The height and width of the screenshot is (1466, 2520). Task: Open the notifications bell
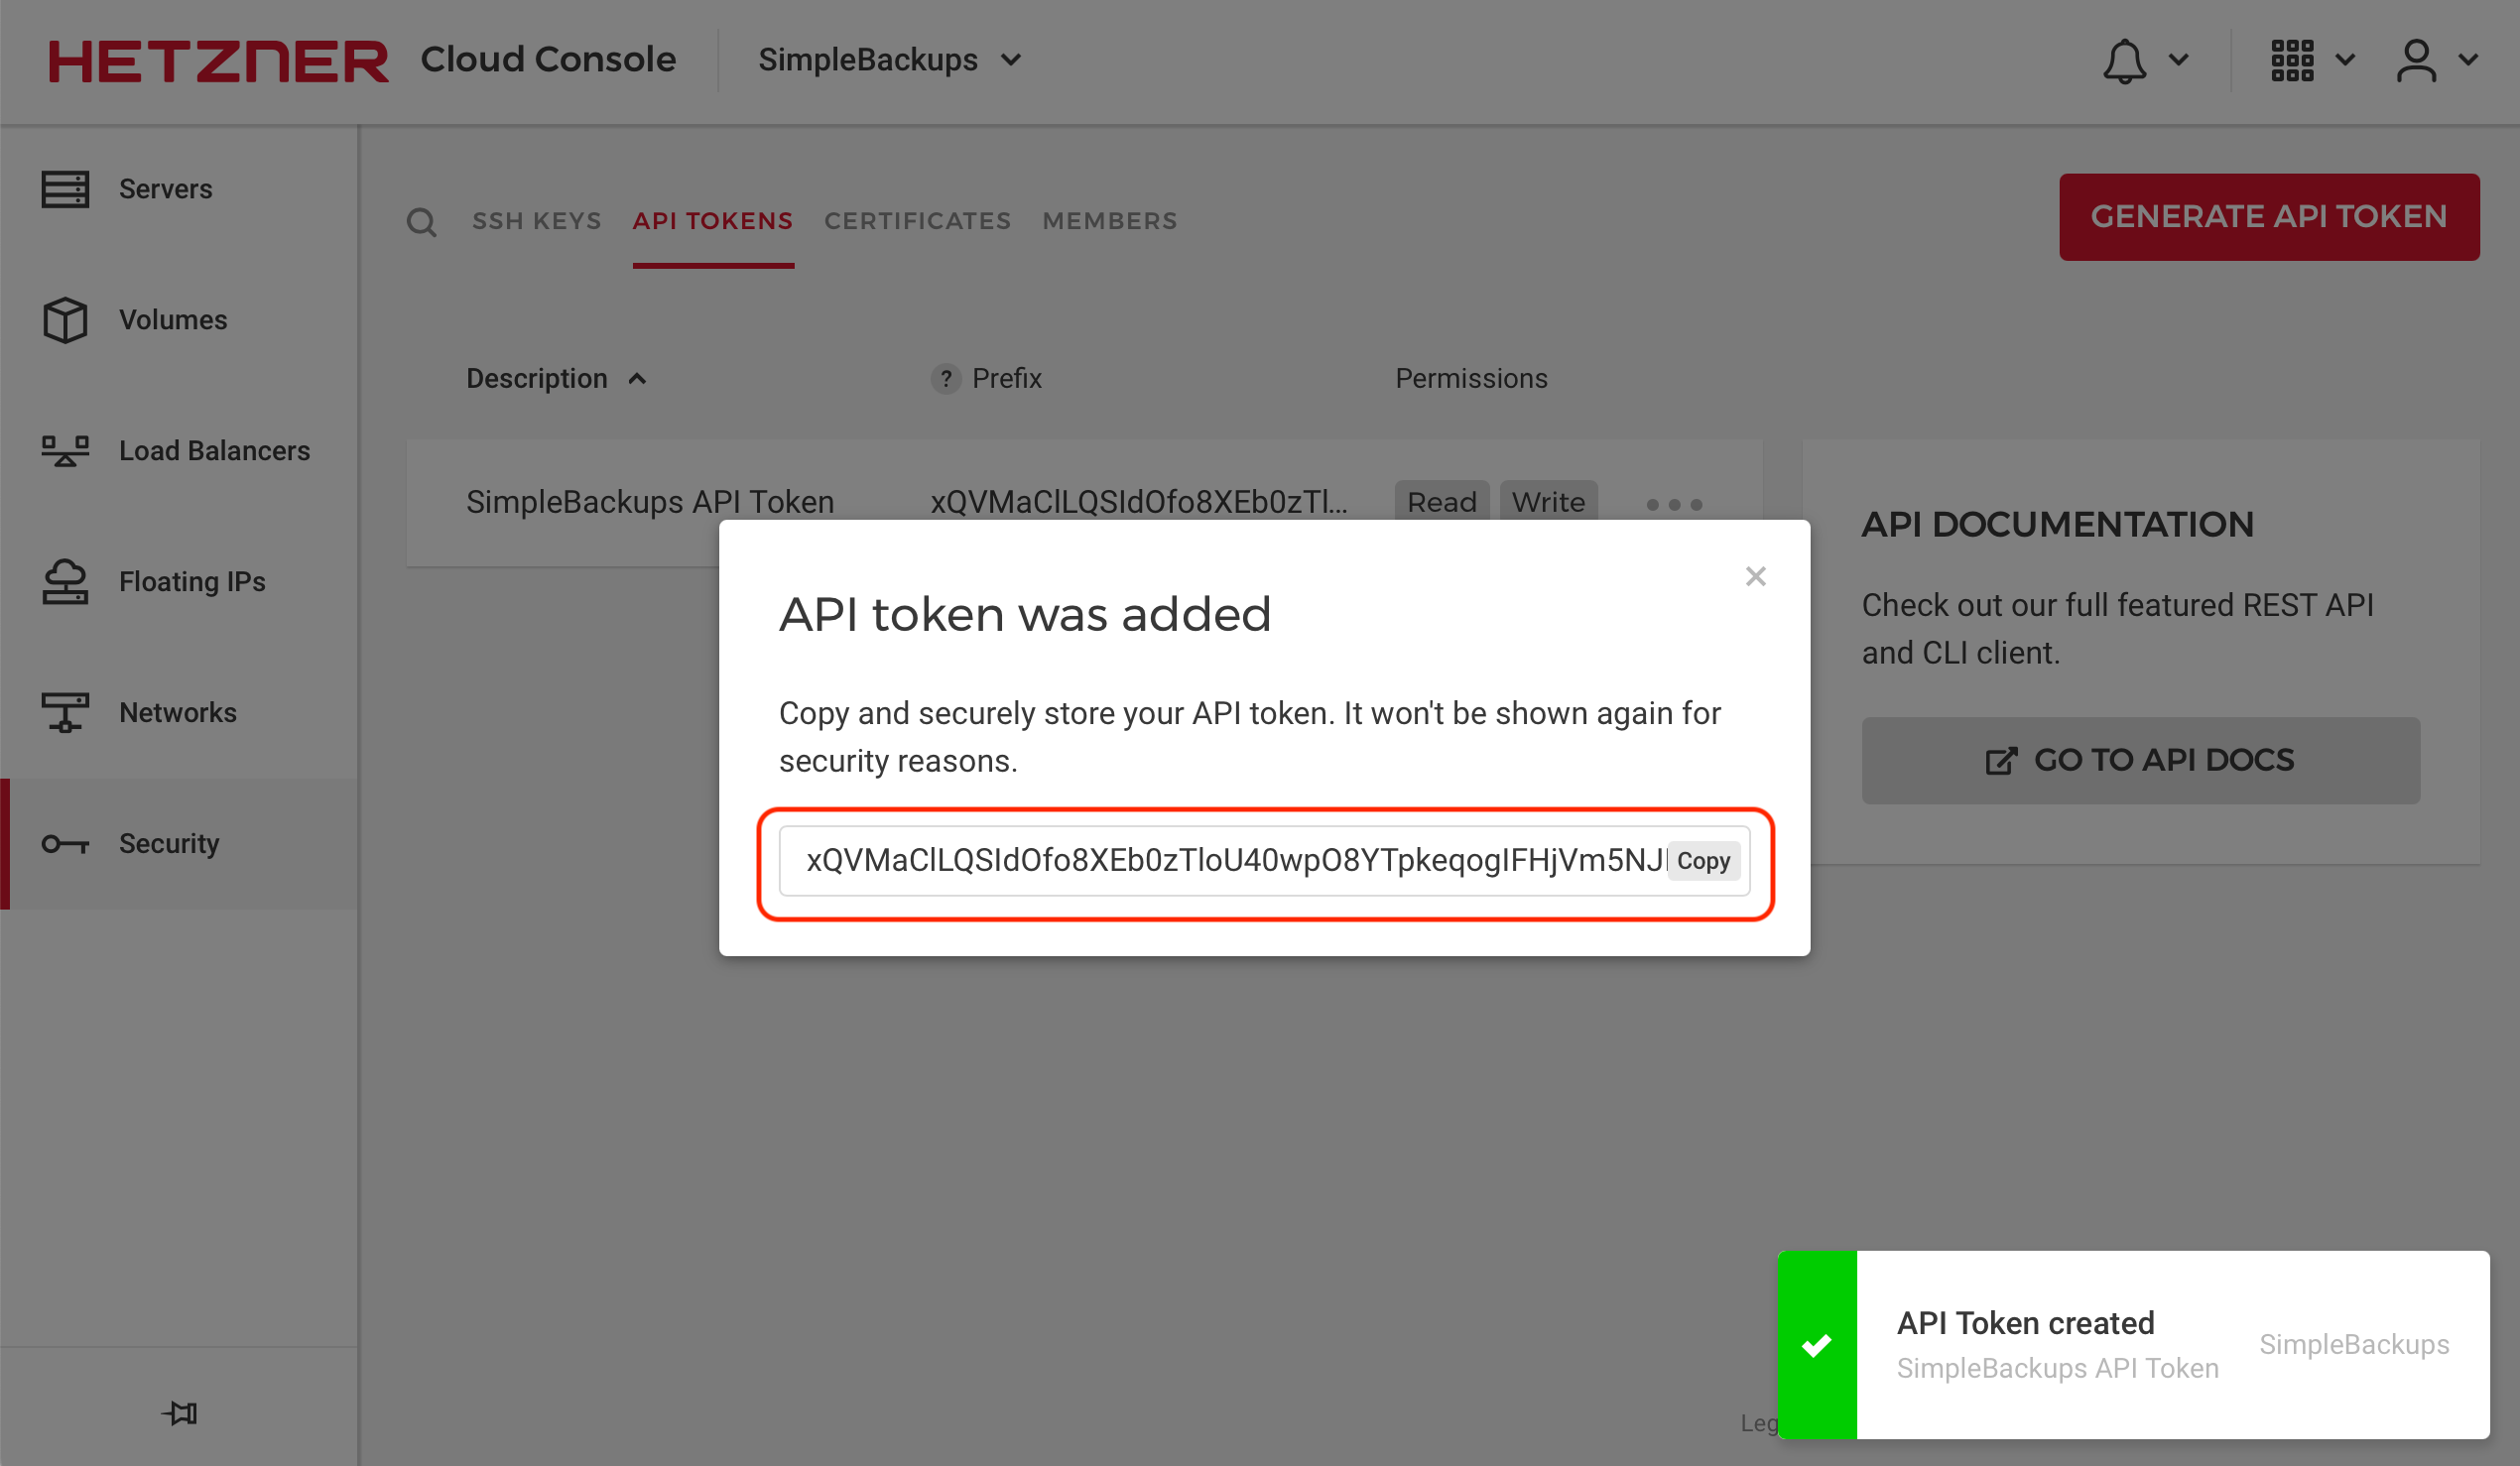tap(2124, 60)
